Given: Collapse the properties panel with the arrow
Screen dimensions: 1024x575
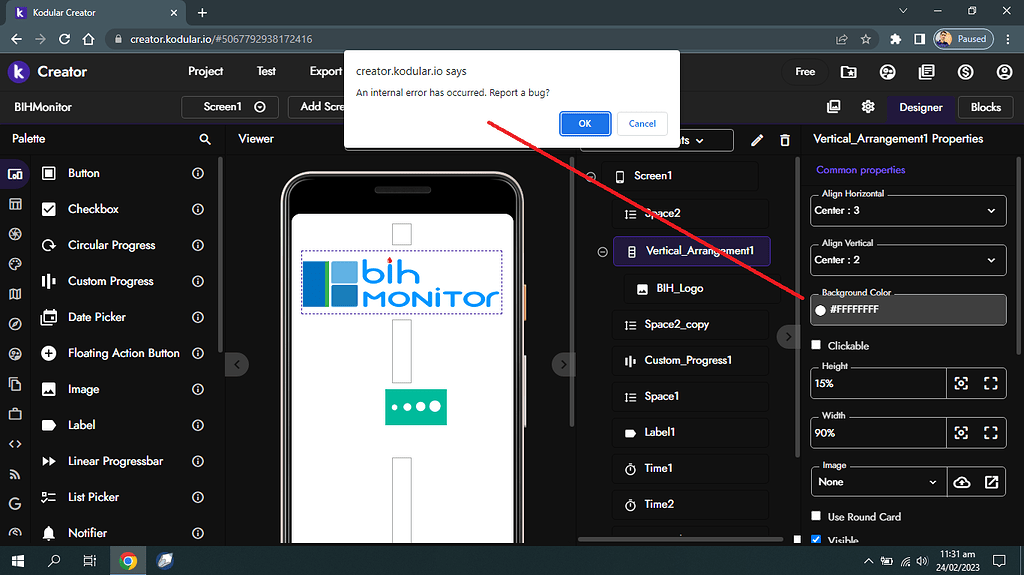Looking at the screenshot, I should 788,337.
